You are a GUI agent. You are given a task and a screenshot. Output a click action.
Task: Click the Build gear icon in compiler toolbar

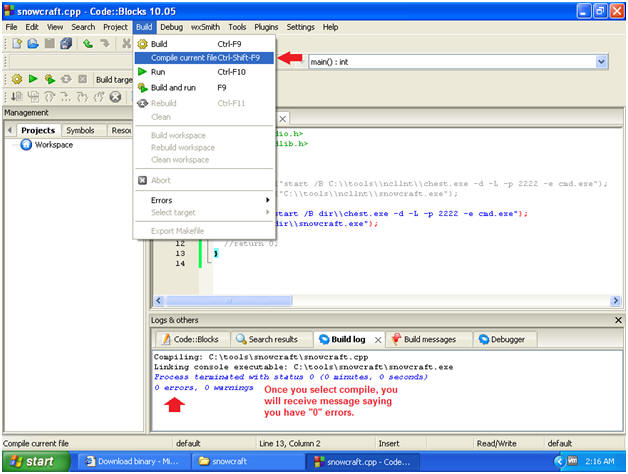17,79
